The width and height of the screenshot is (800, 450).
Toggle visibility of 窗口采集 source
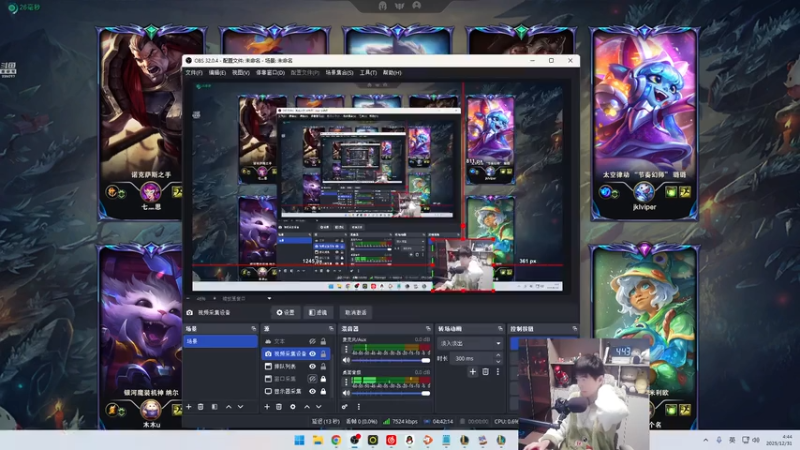[x=312, y=379]
